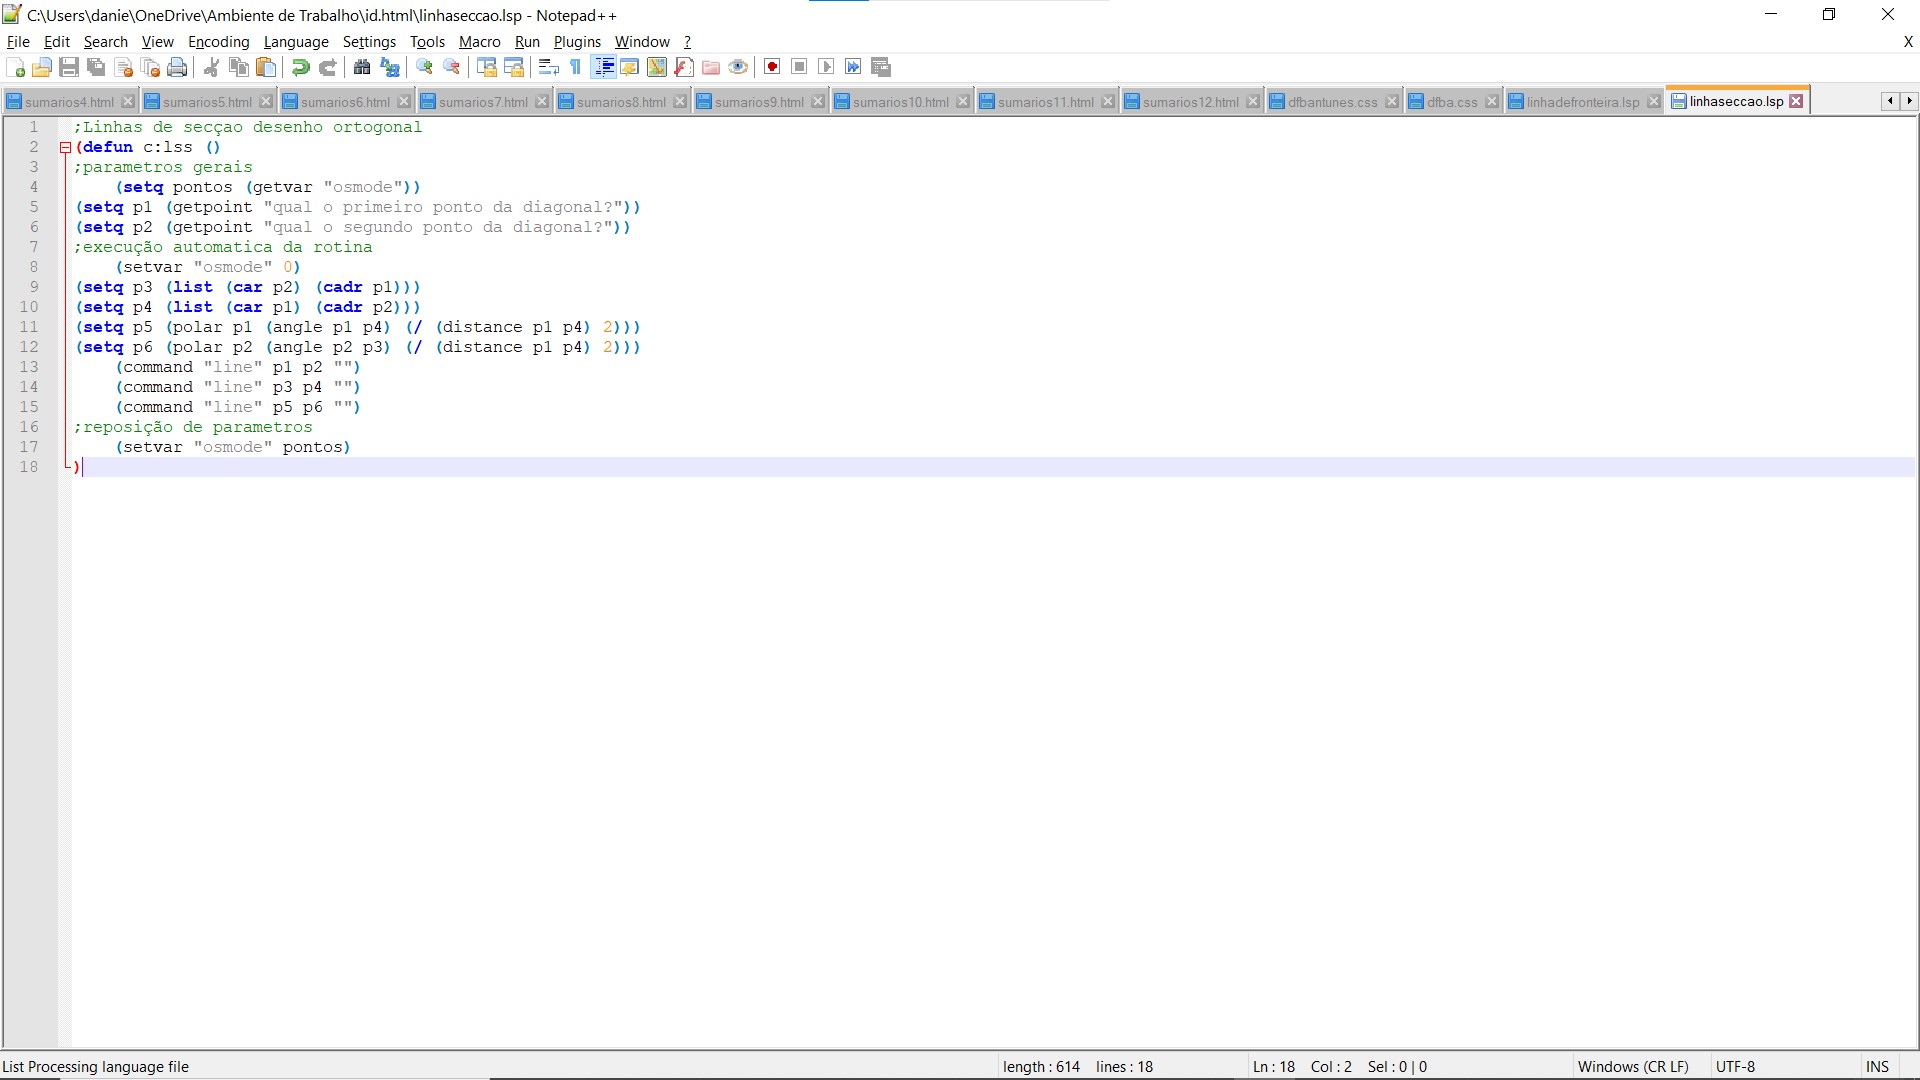Open the Macro menu

click(480, 42)
